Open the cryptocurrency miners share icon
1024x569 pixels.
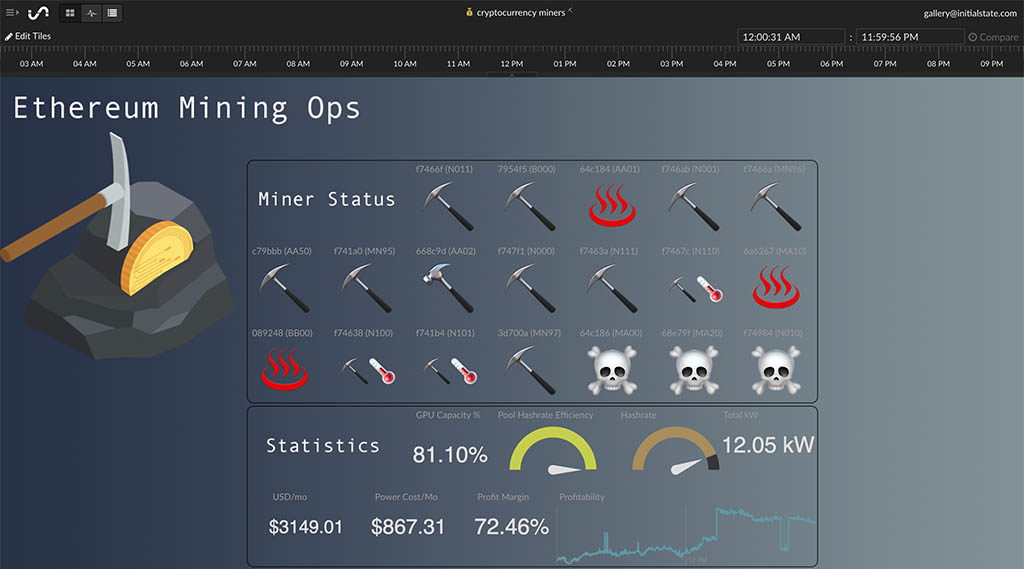pyautogui.click(x=571, y=12)
